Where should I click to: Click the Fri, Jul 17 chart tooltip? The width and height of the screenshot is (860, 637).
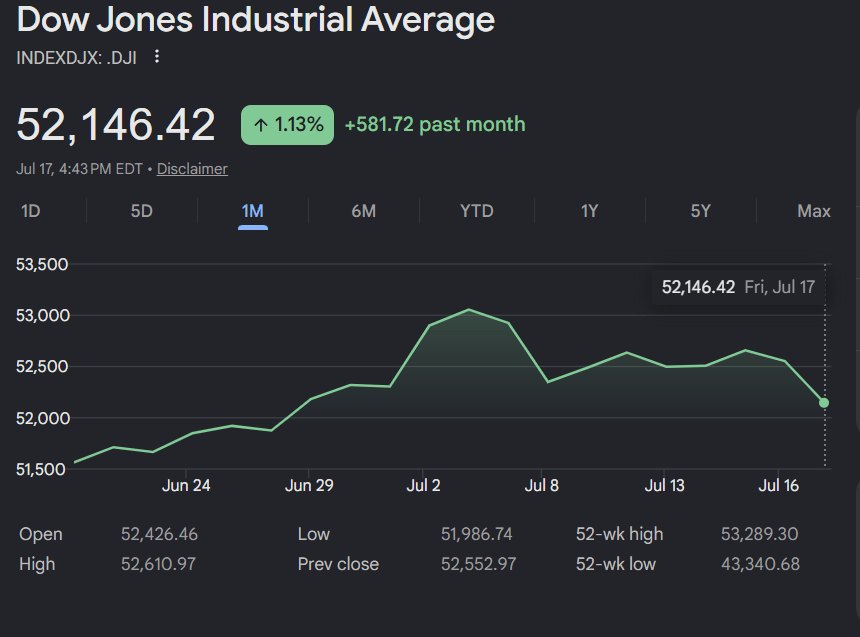[x=738, y=287]
